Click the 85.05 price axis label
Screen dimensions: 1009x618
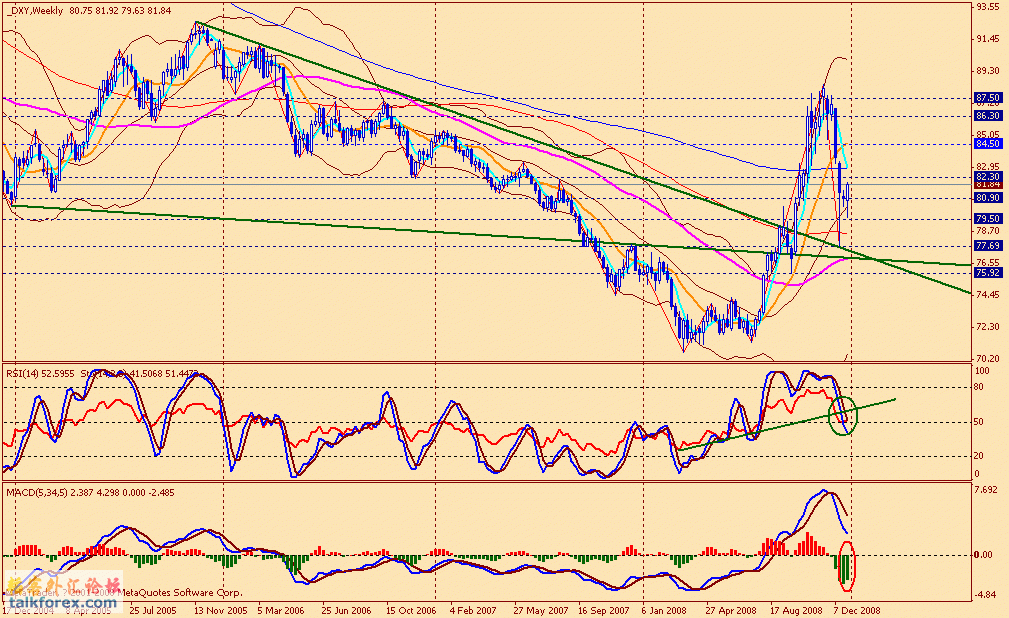(x=988, y=135)
